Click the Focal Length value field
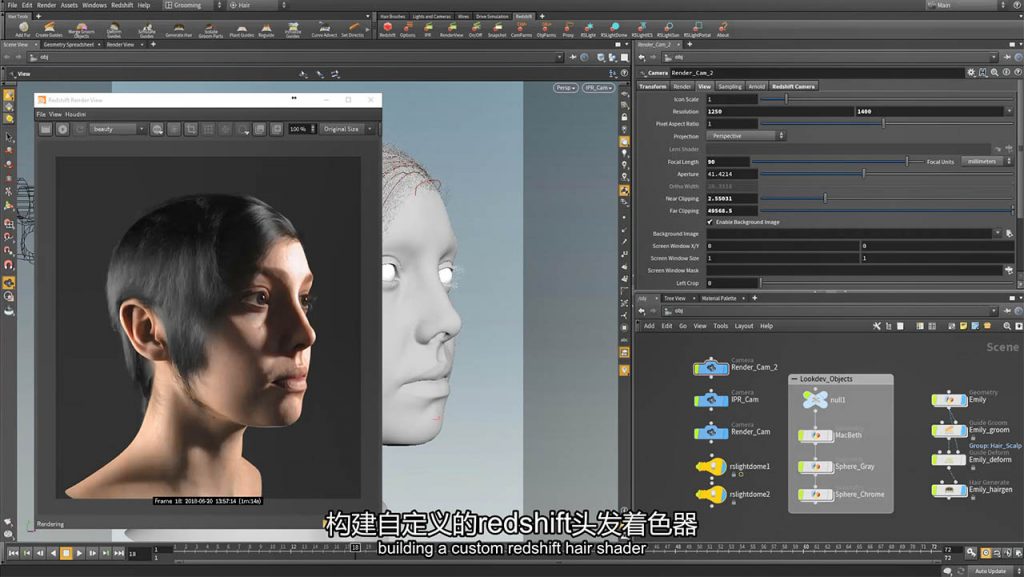 (728, 161)
